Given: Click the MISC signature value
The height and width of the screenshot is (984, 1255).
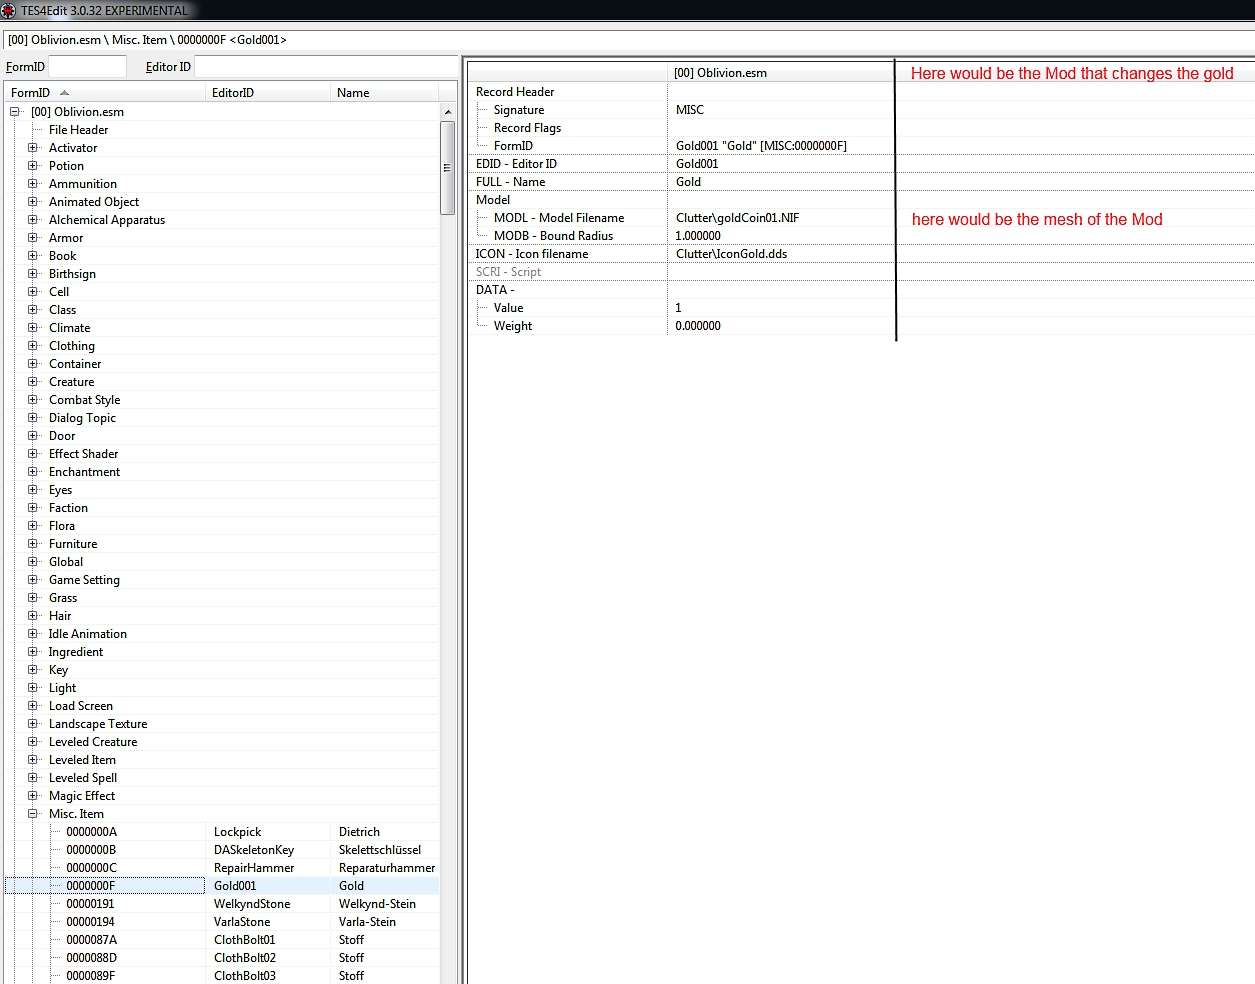Looking at the screenshot, I should tap(690, 110).
